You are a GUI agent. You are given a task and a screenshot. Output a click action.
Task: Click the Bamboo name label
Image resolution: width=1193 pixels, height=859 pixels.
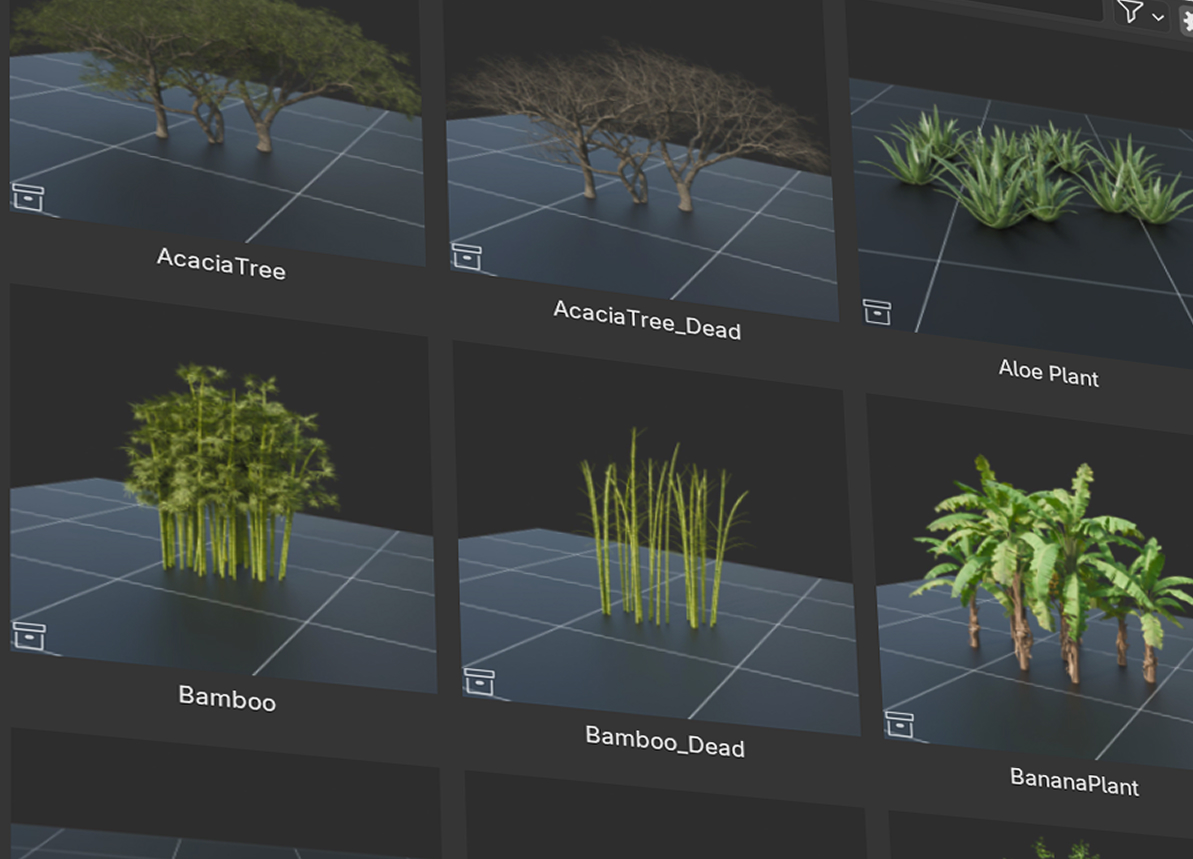[x=227, y=698]
